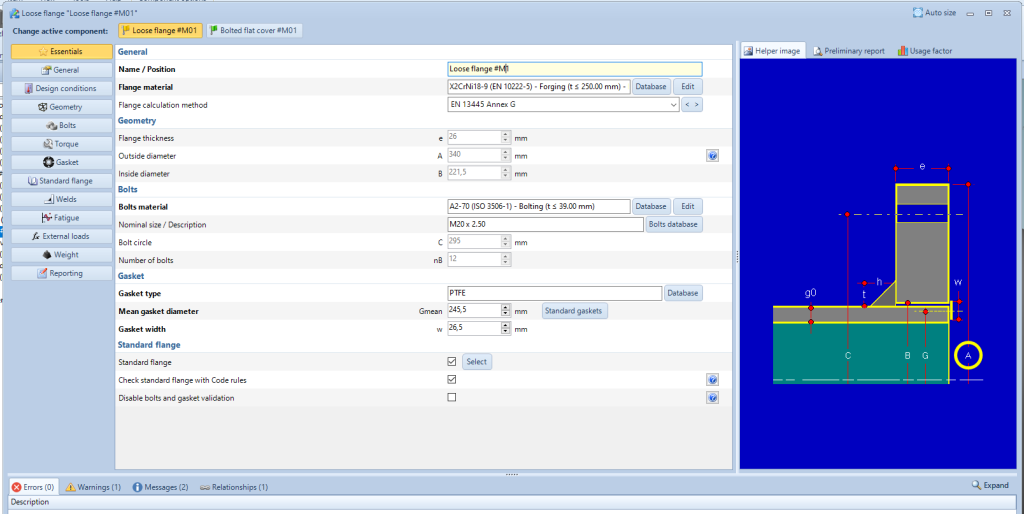1024x514 pixels.
Task: Click help icon for Check standard flange rule
Action: coord(713,380)
